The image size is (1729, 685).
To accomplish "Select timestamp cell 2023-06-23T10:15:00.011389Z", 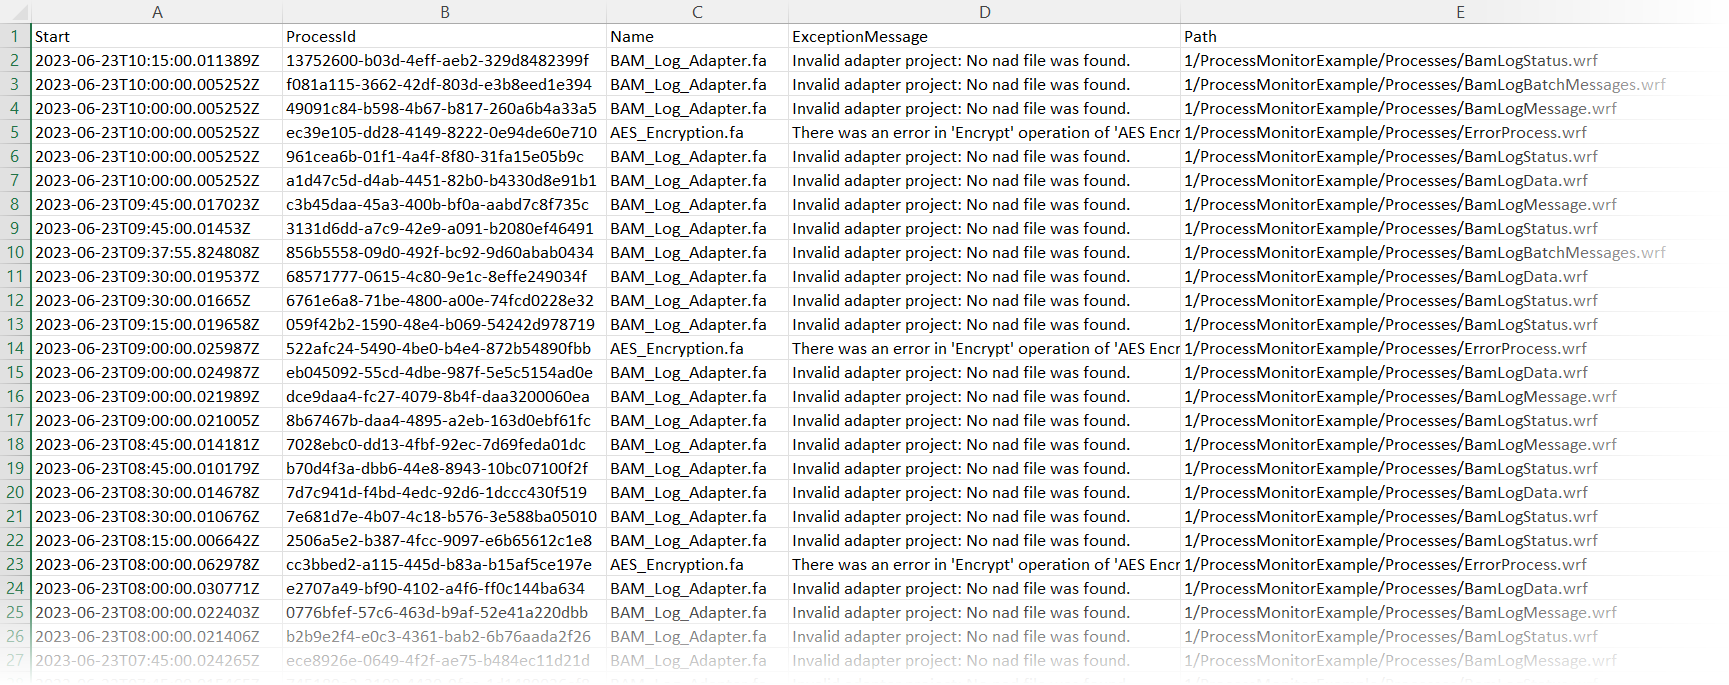I will (x=147, y=61).
